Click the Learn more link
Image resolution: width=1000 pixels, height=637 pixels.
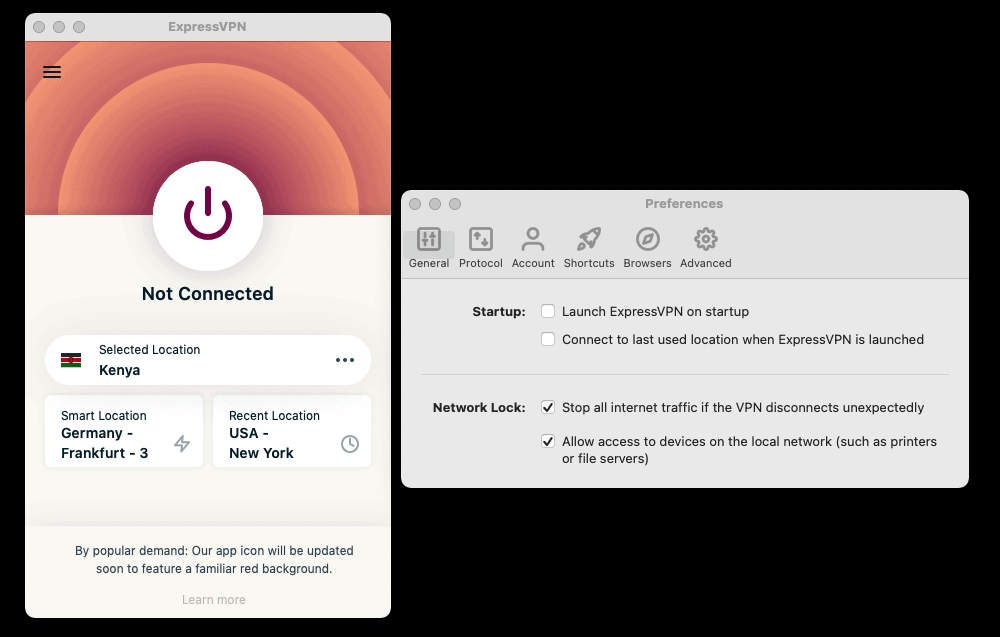tap(214, 599)
